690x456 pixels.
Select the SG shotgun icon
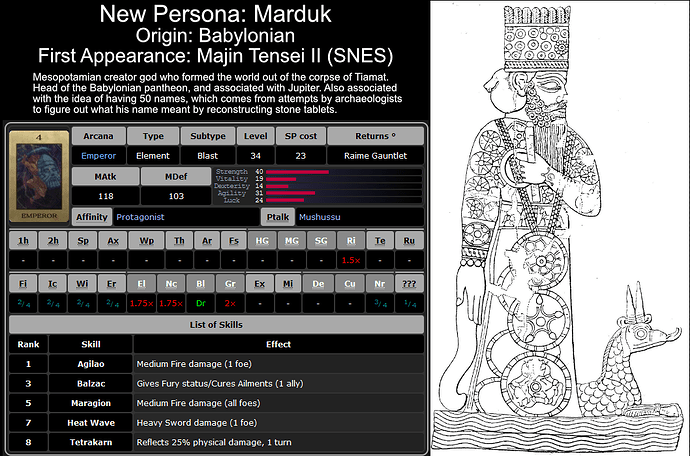(321, 241)
